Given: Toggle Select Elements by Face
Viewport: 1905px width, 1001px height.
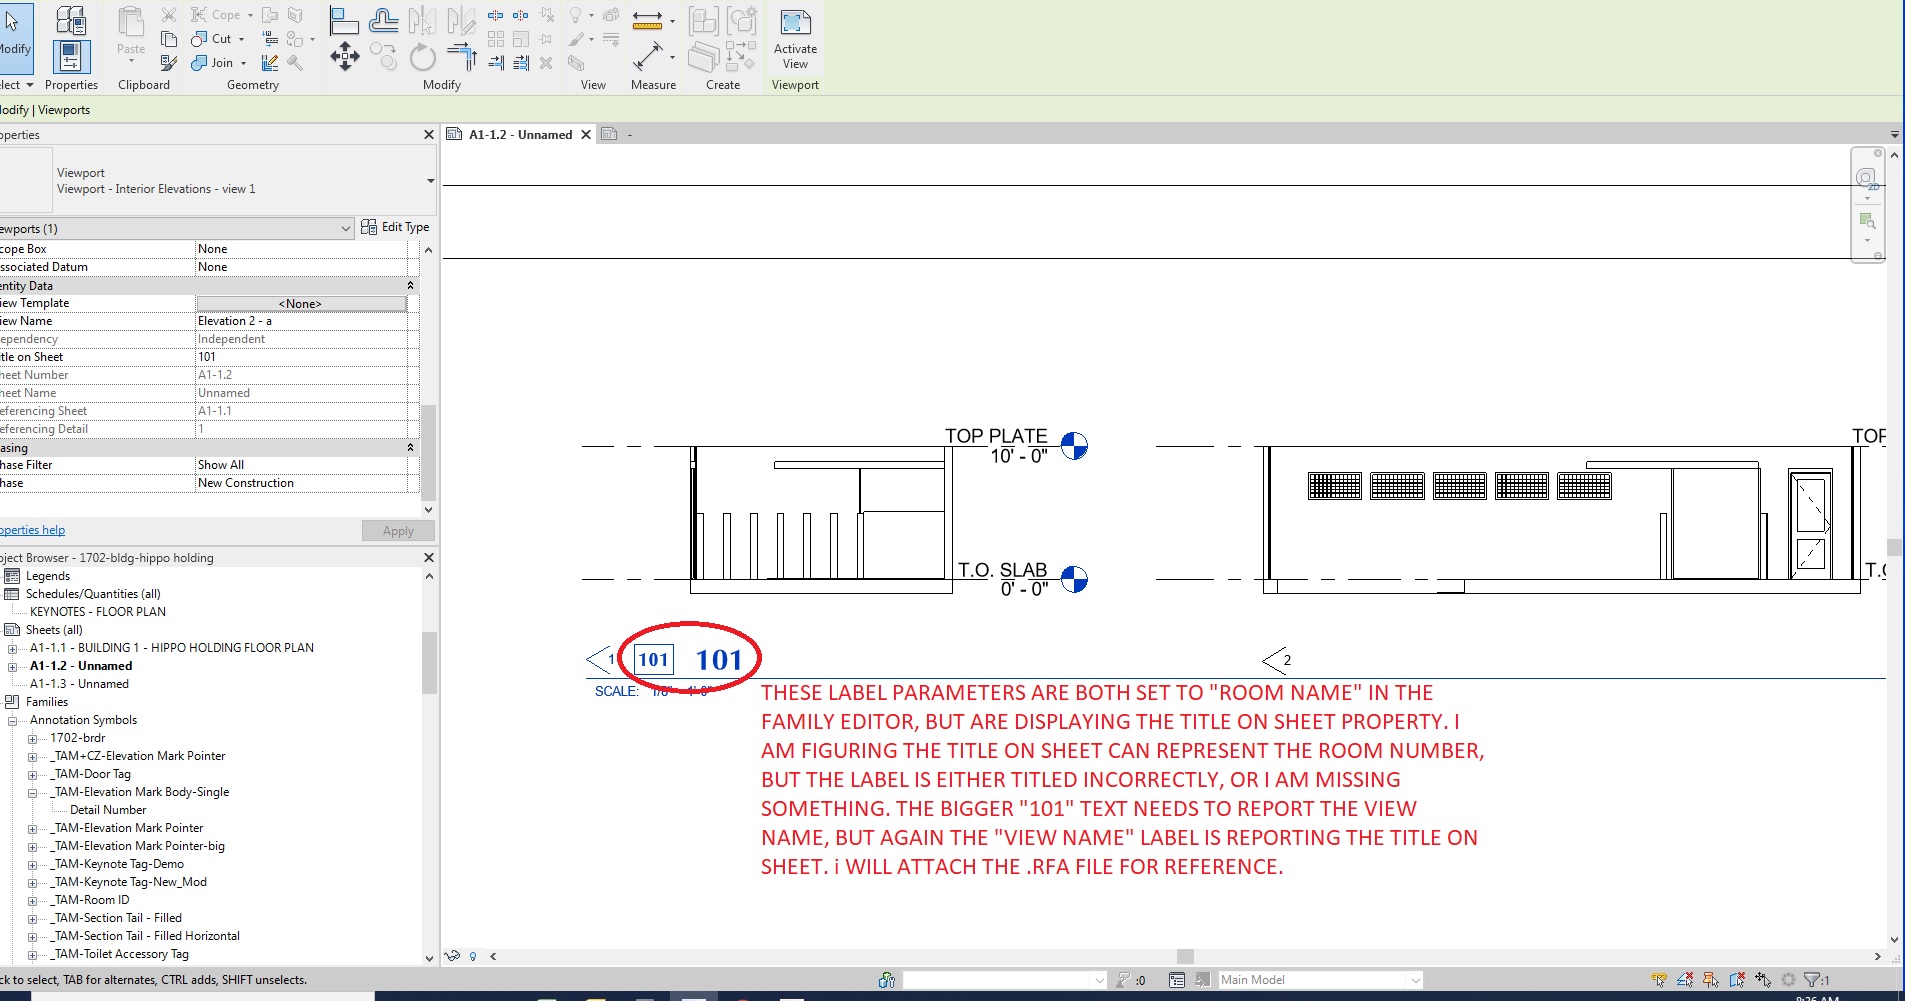Looking at the screenshot, I should (x=1738, y=980).
